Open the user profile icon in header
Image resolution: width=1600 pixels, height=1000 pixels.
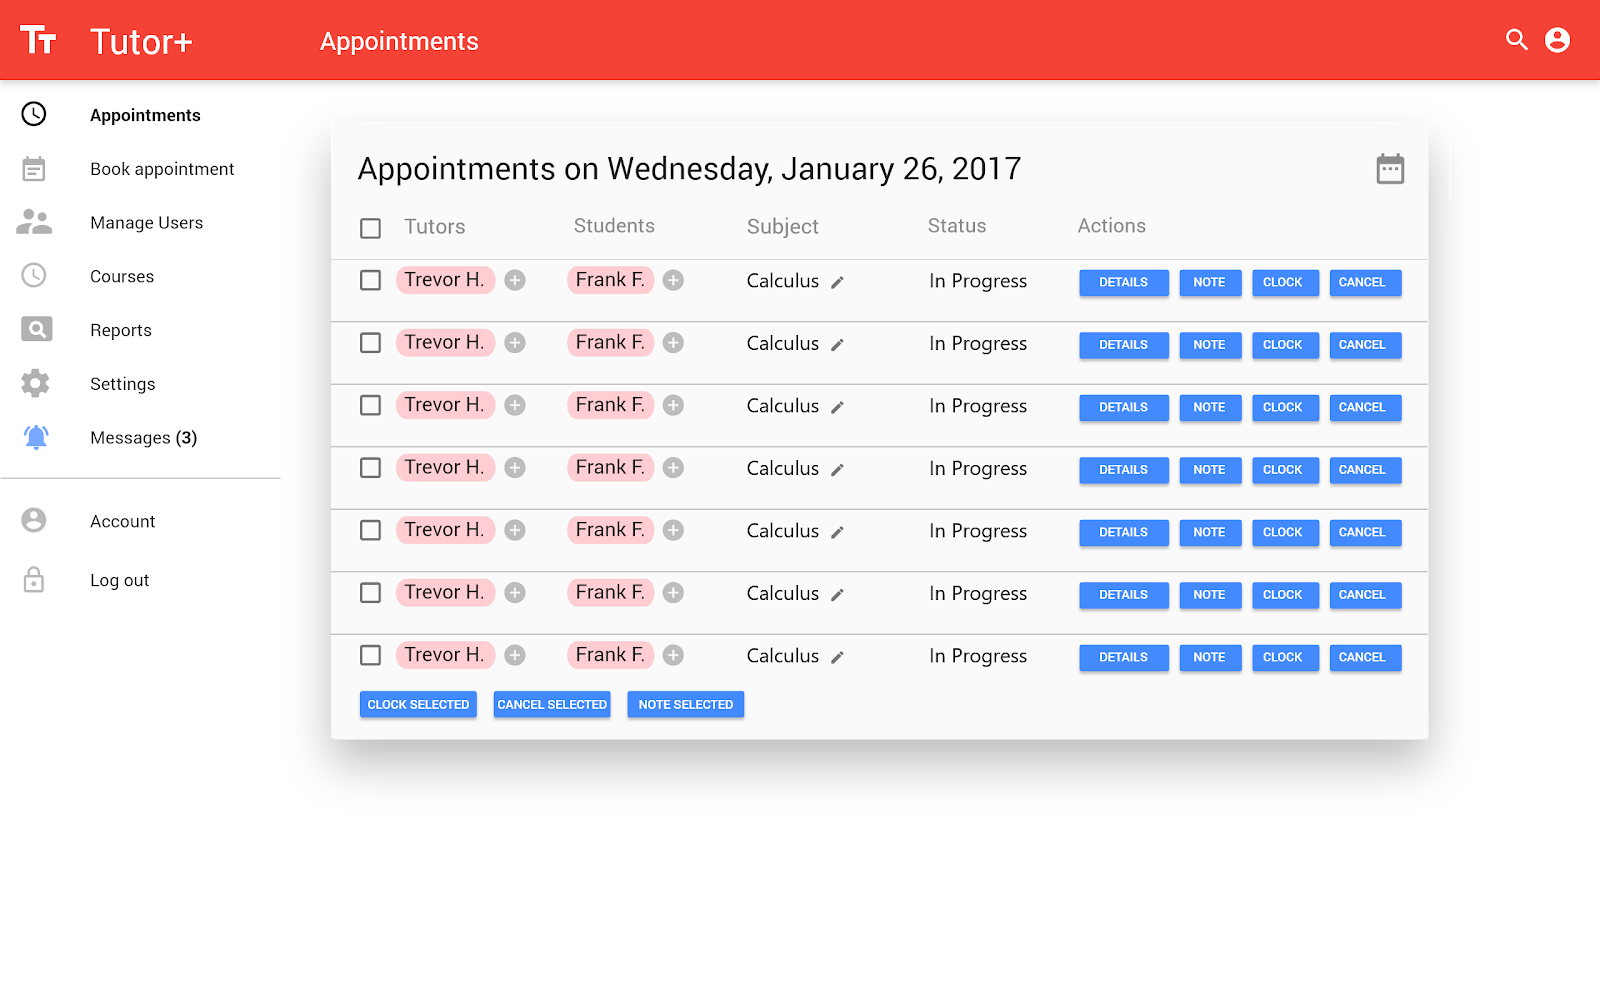click(x=1557, y=40)
